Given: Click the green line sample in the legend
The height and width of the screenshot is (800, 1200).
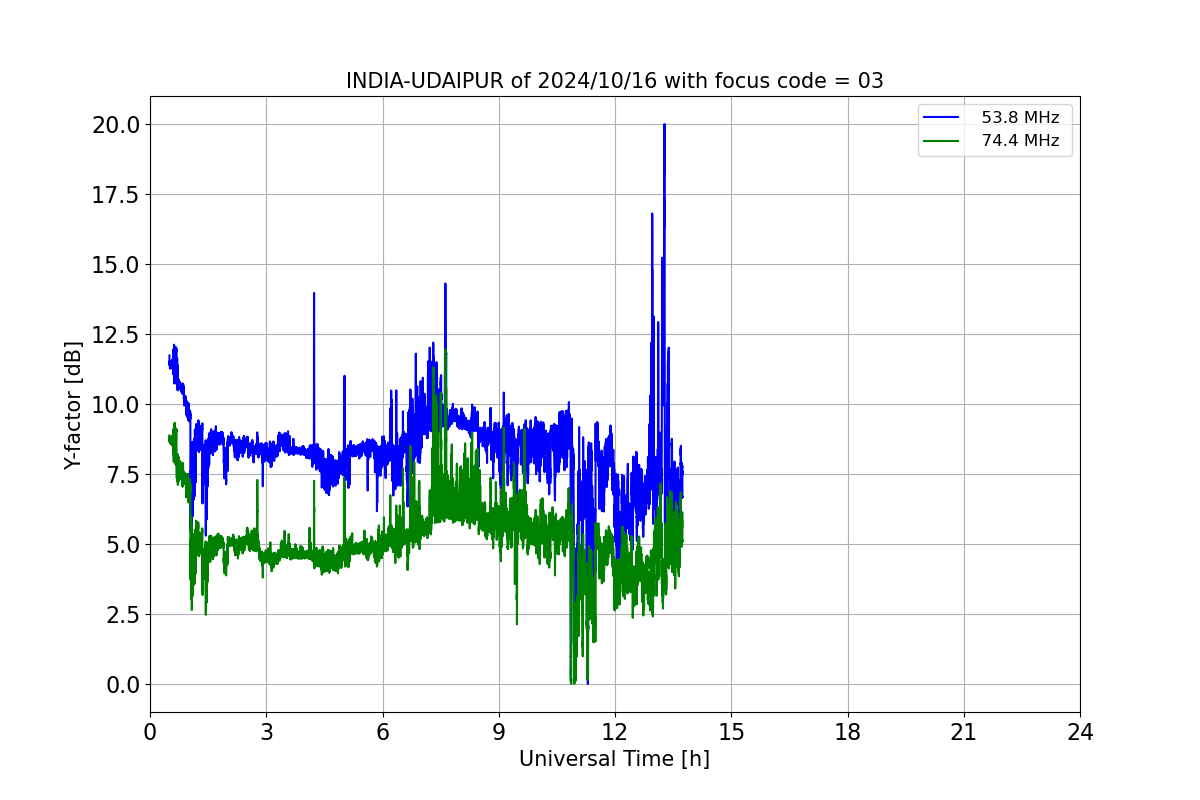Looking at the screenshot, I should [x=942, y=141].
